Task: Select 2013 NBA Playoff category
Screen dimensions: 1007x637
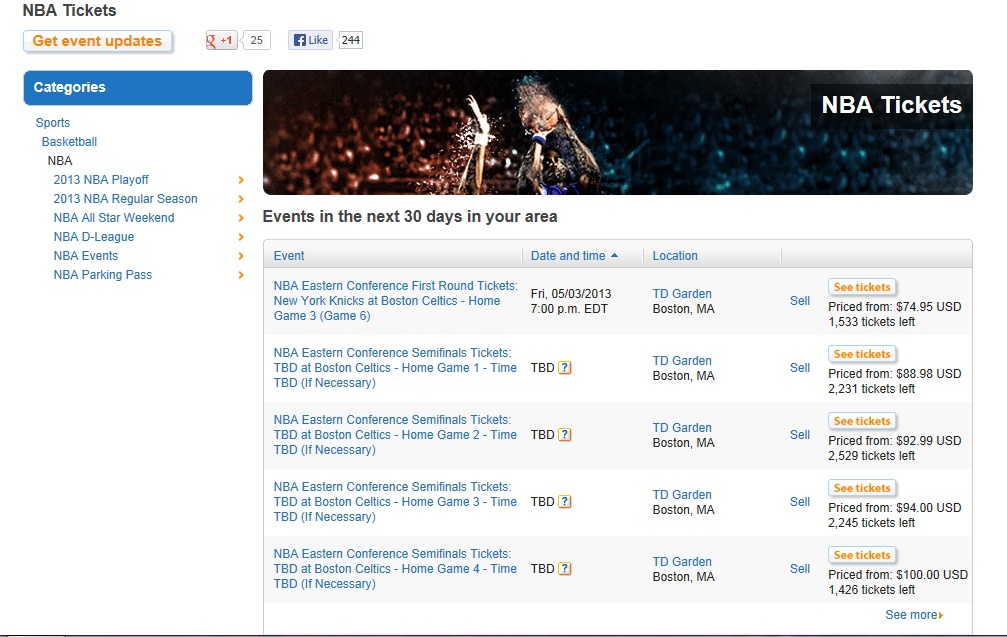Action: pyautogui.click(x=101, y=180)
